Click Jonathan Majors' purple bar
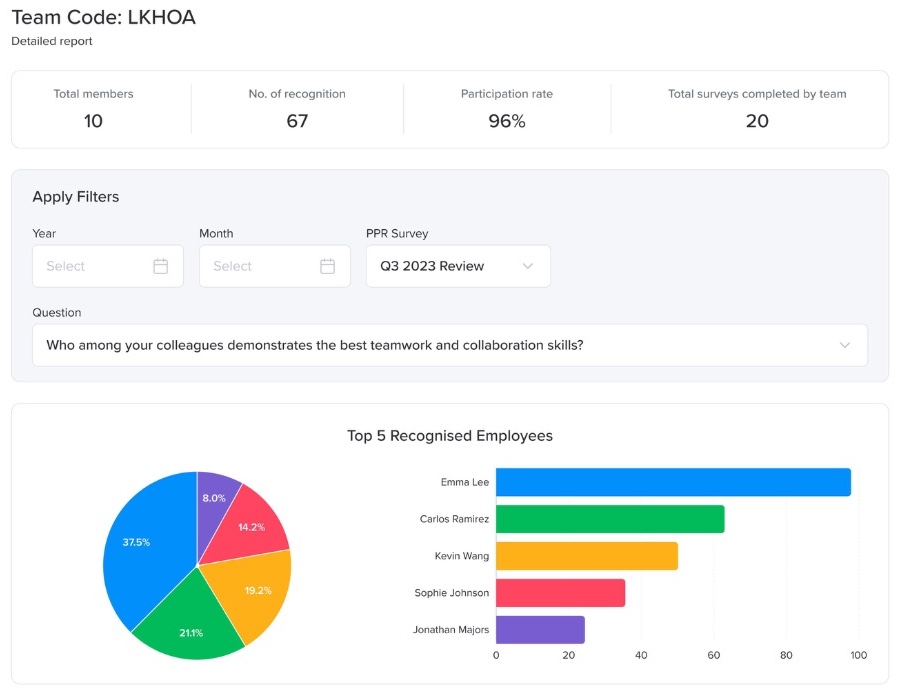900x694 pixels. [x=540, y=630]
